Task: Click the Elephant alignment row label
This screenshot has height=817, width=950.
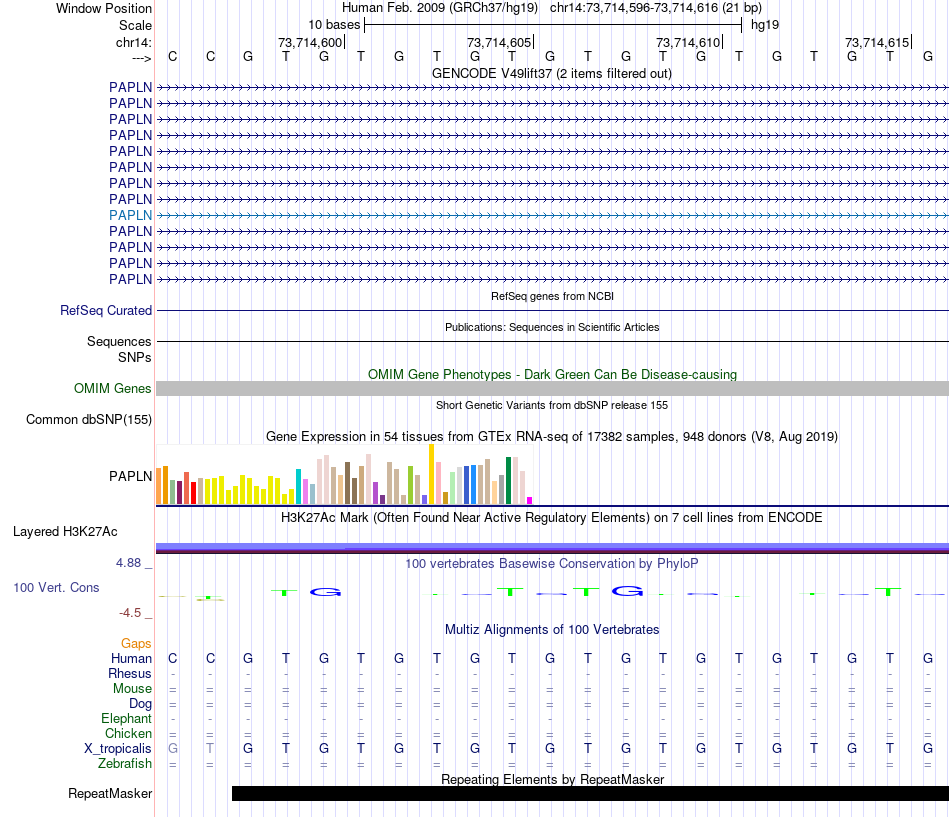Action: point(126,718)
